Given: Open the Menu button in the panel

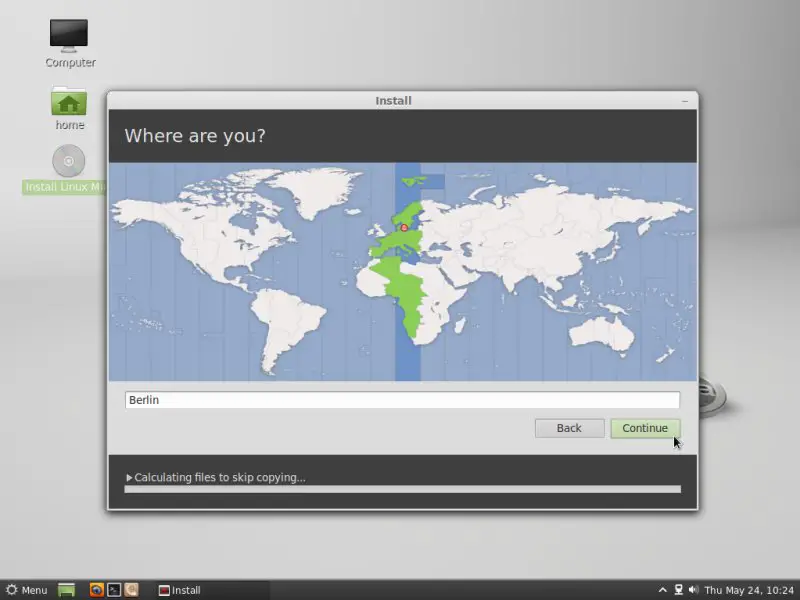Looking at the screenshot, I should [x=27, y=590].
